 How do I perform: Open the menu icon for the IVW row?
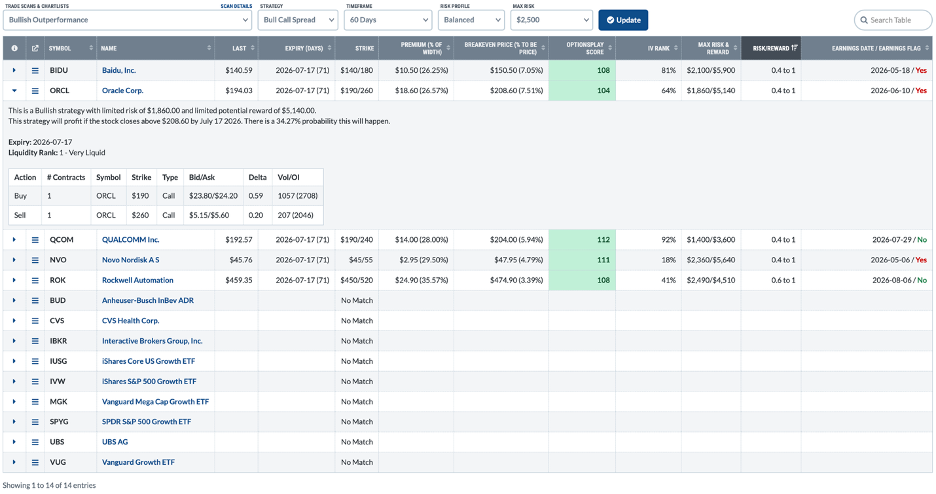35,381
